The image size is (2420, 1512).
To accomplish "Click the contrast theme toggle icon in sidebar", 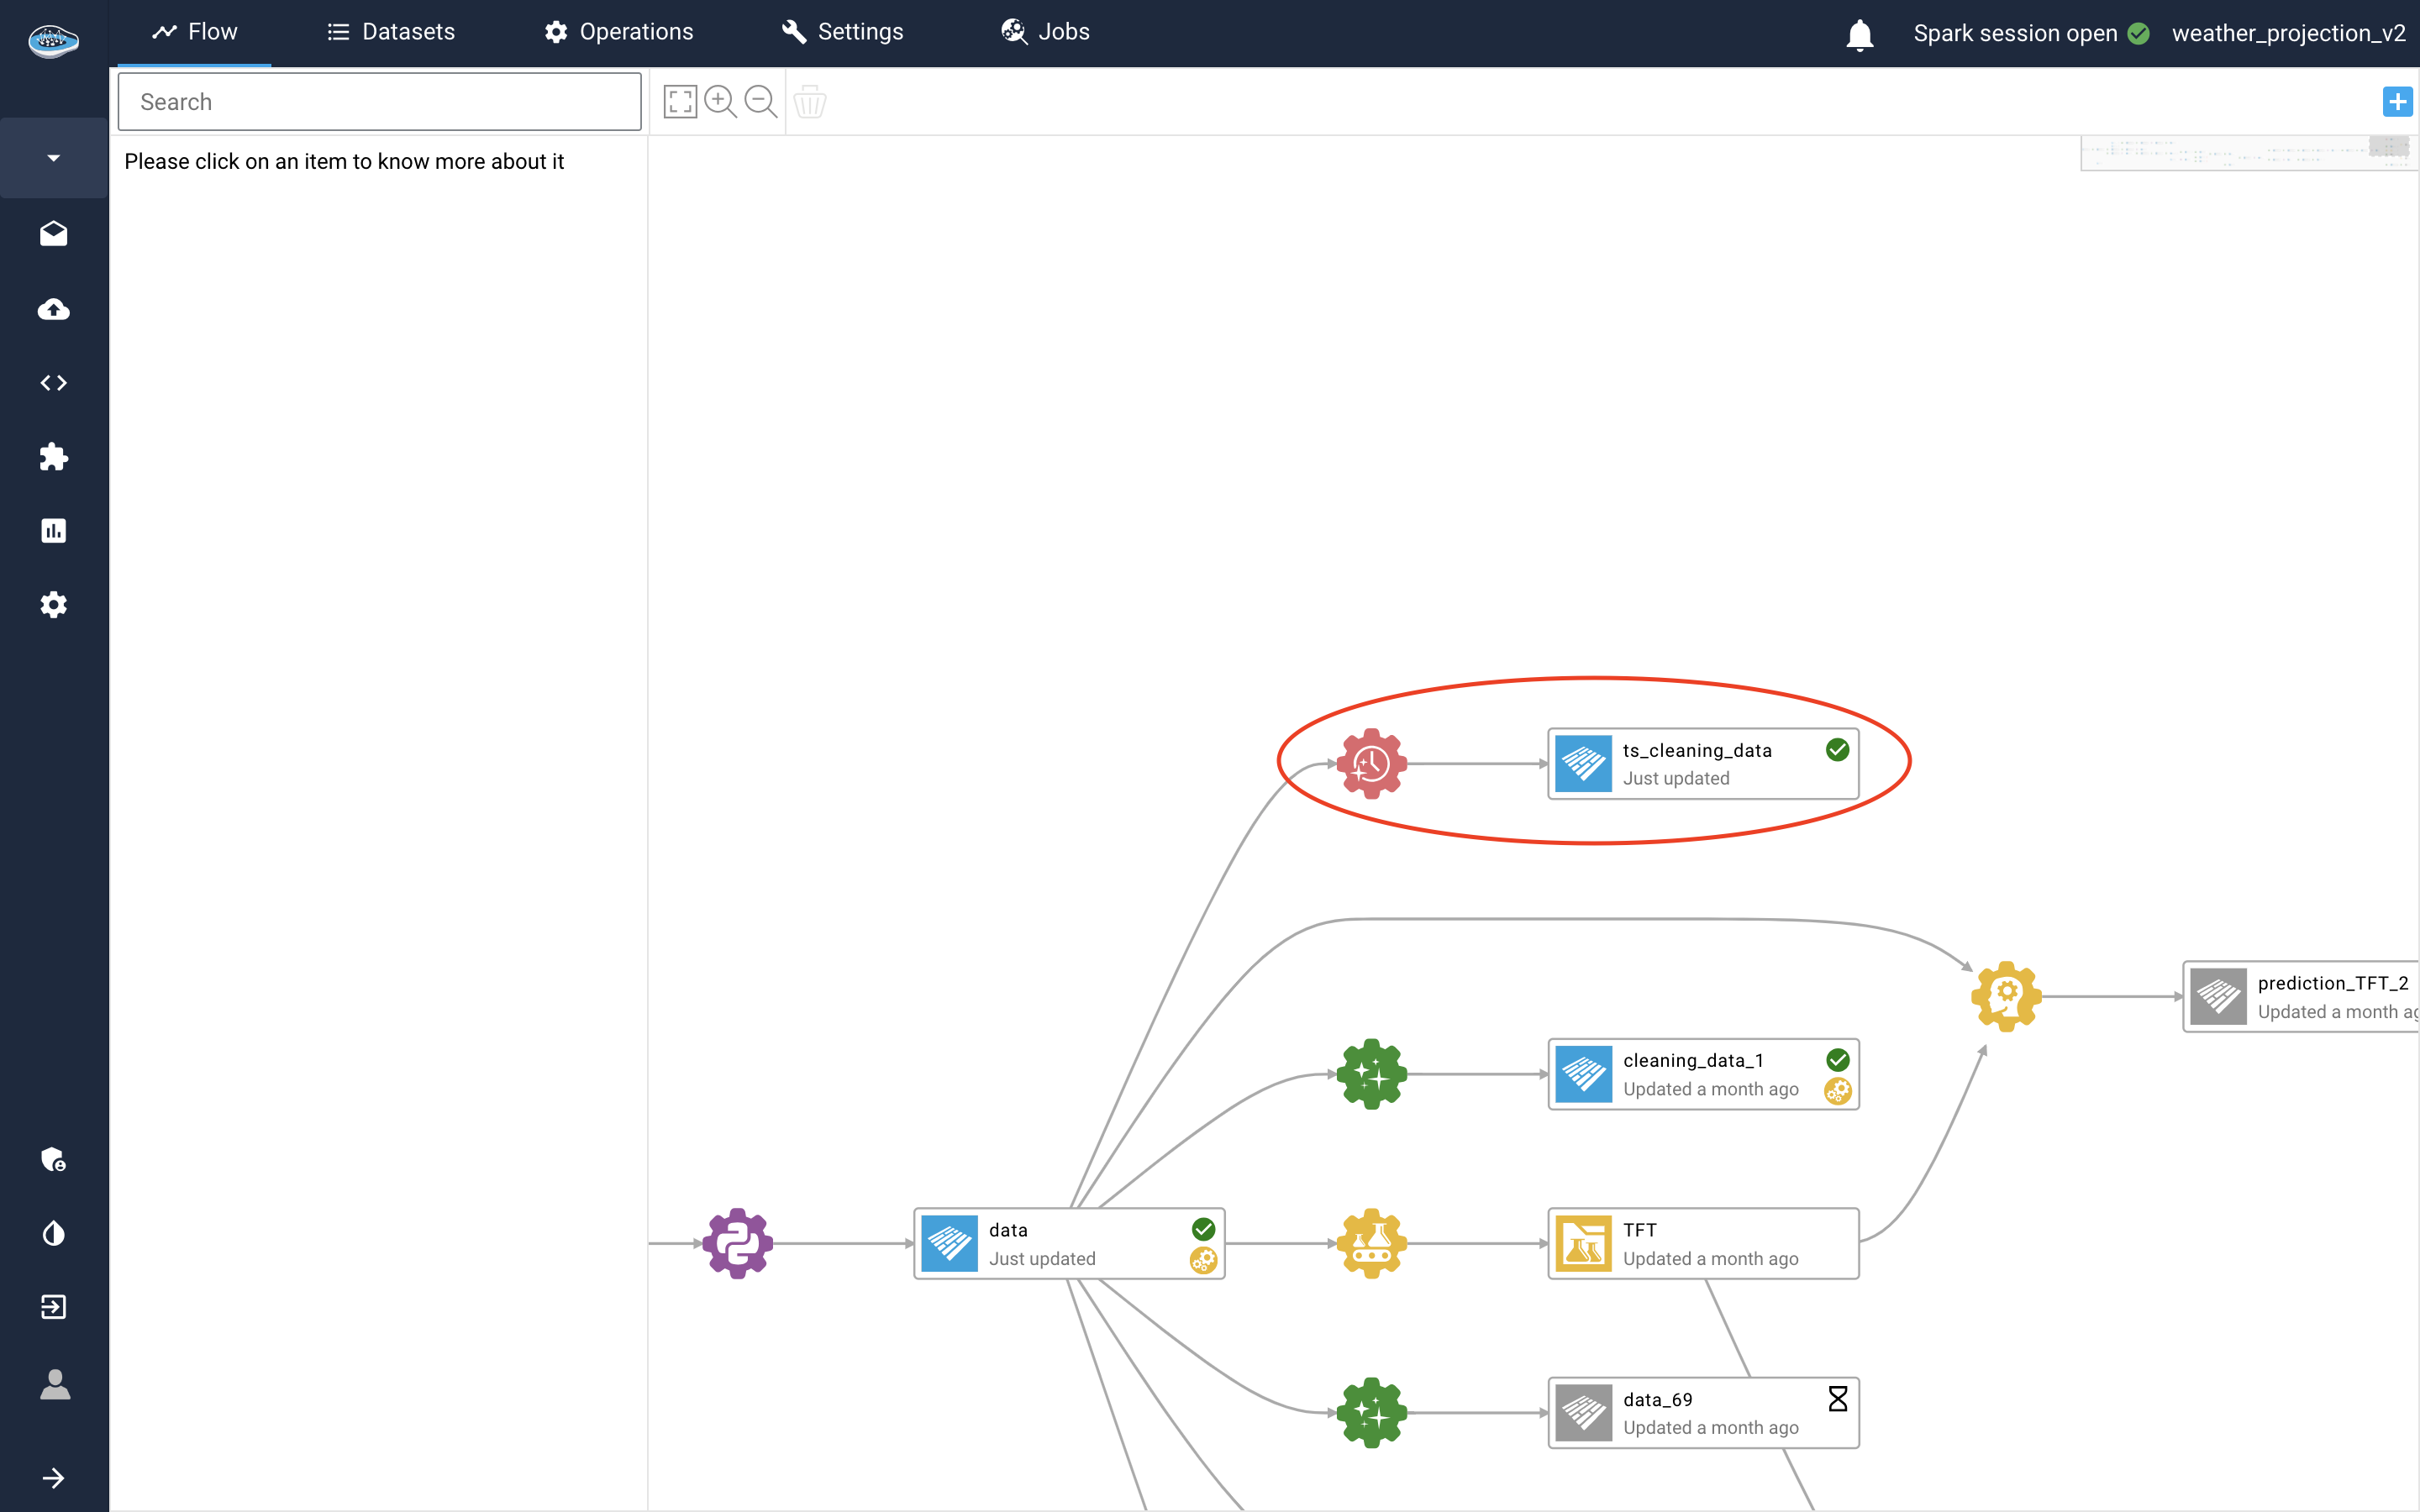I will [x=54, y=1233].
